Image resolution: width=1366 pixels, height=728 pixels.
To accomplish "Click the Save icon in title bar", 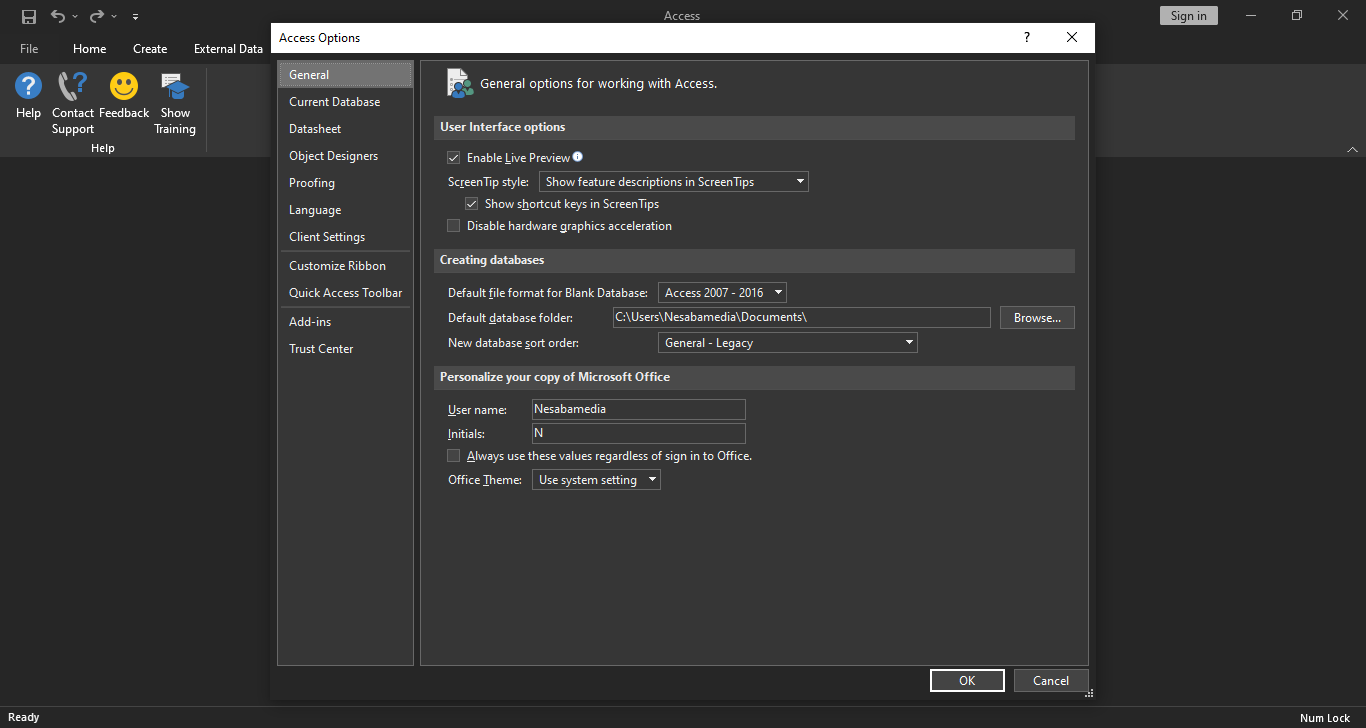I will (x=29, y=16).
